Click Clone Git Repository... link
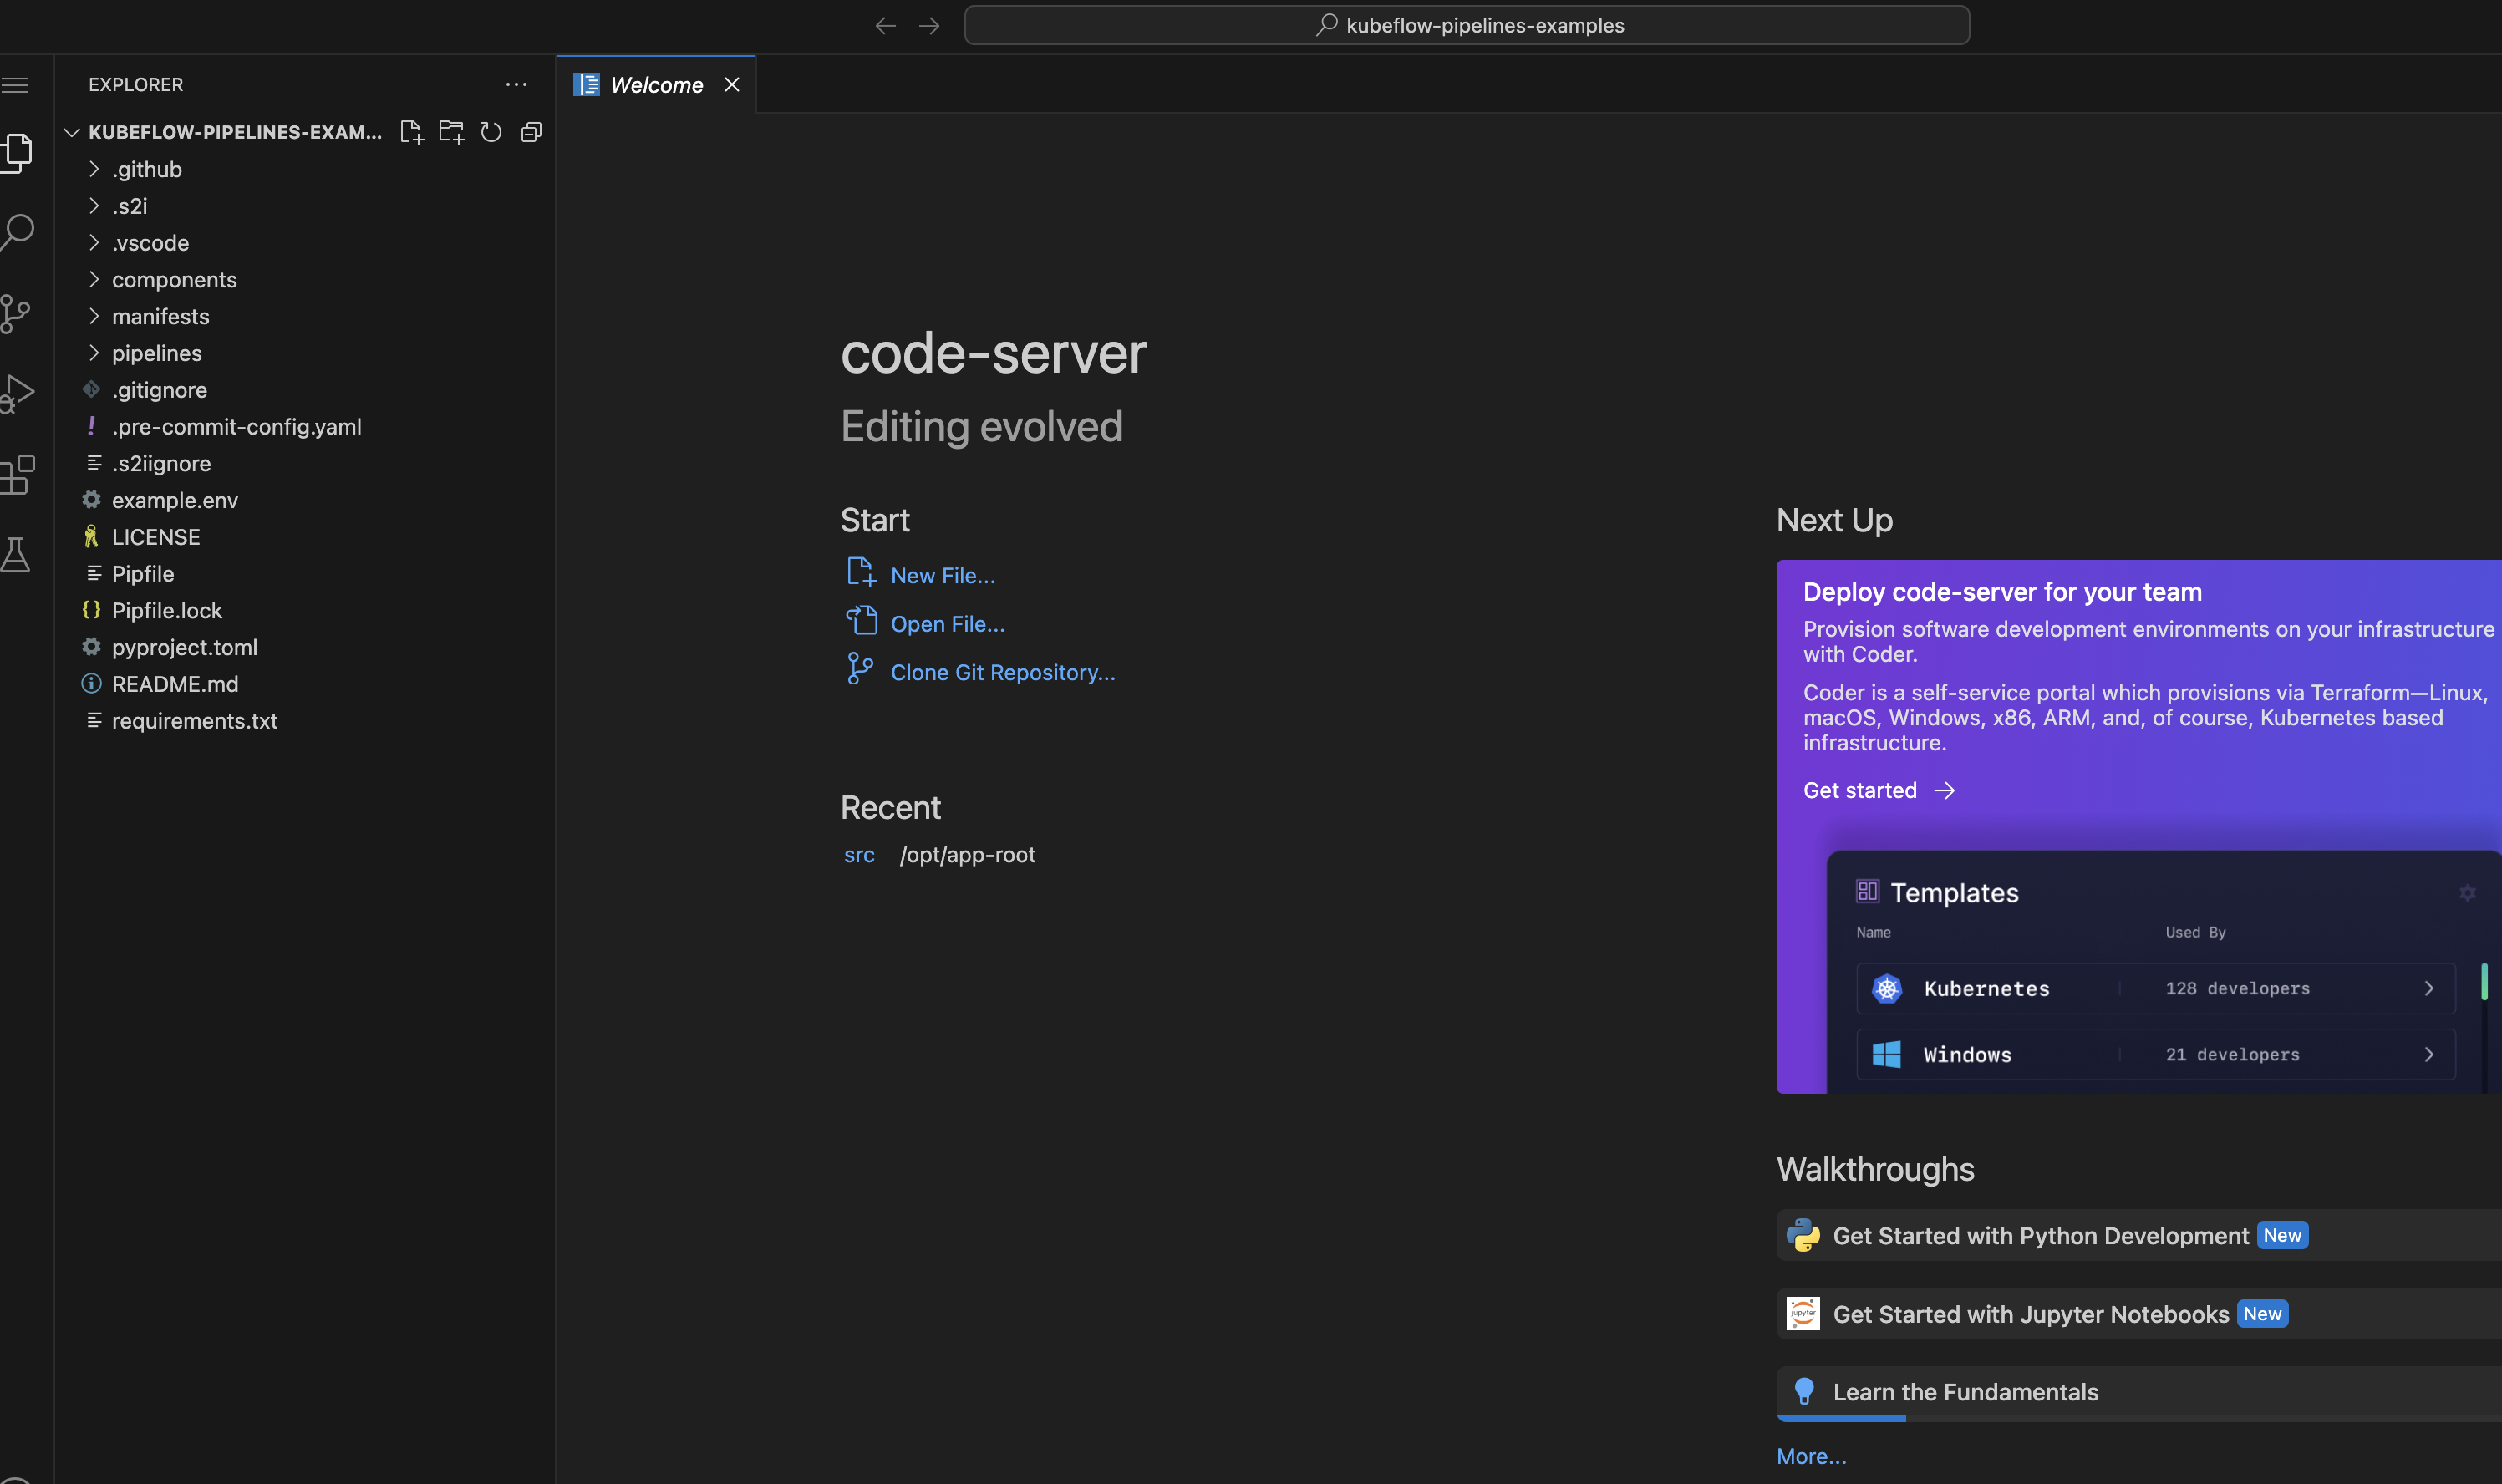Viewport: 2502px width, 1484px height. (1003, 673)
